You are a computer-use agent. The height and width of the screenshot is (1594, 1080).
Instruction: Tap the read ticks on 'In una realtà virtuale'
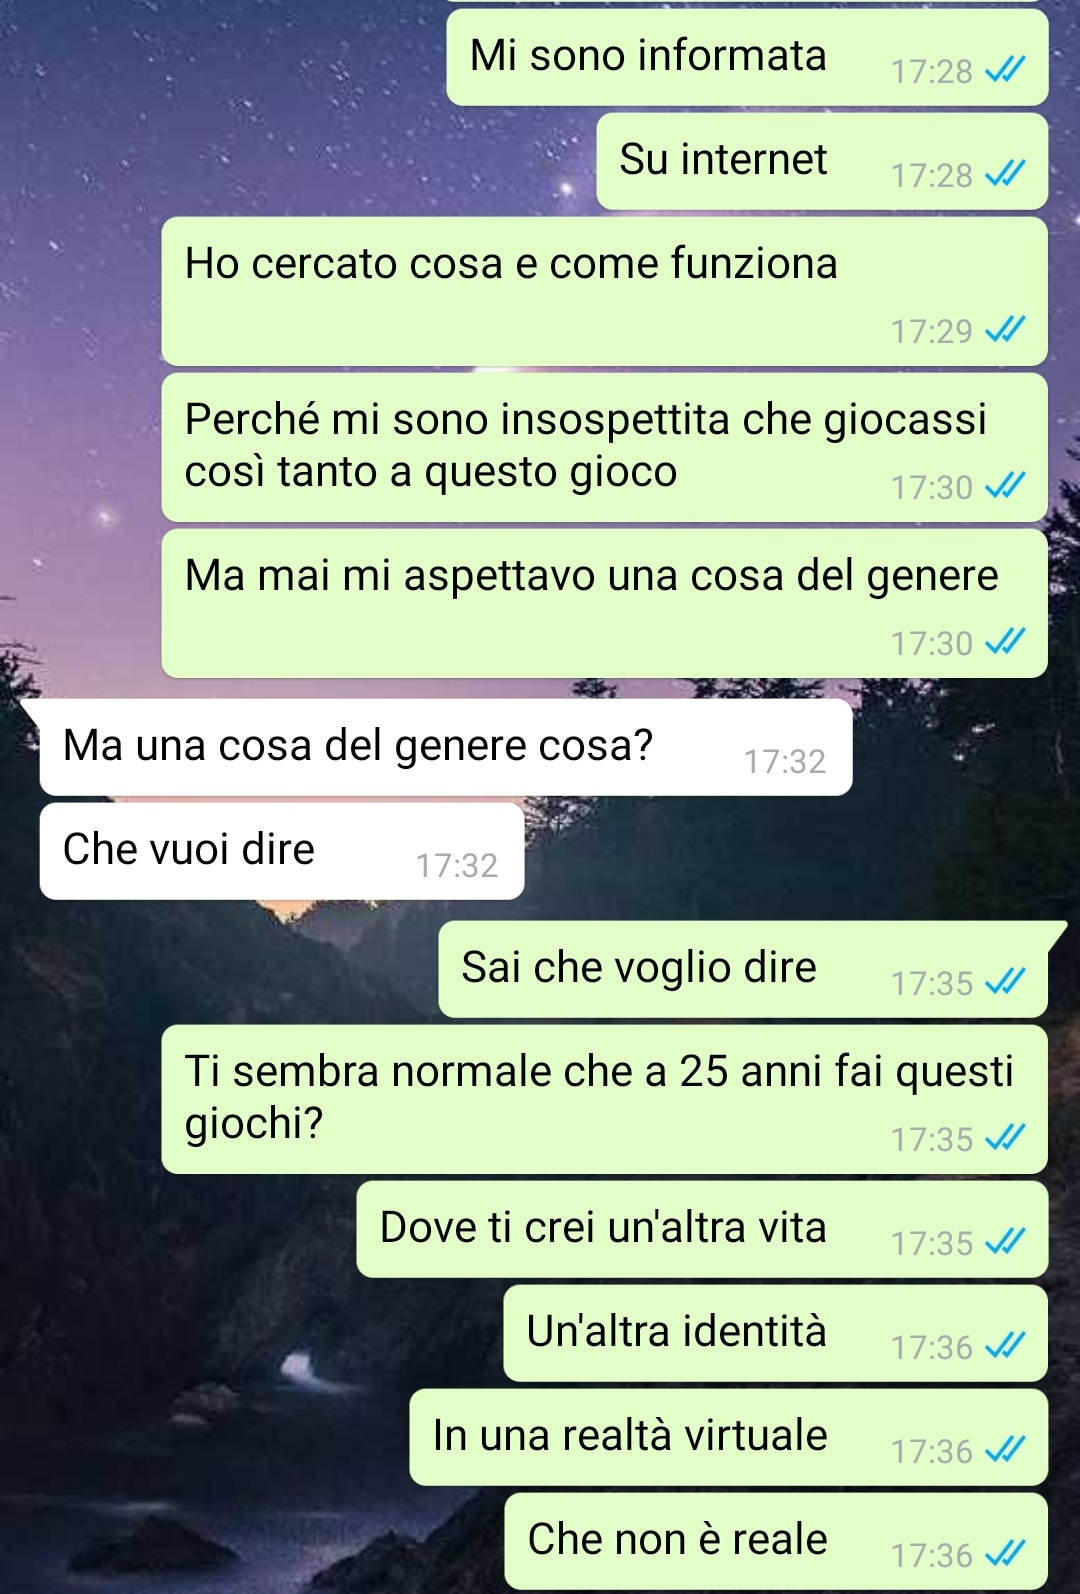pyautogui.click(x=1005, y=1450)
